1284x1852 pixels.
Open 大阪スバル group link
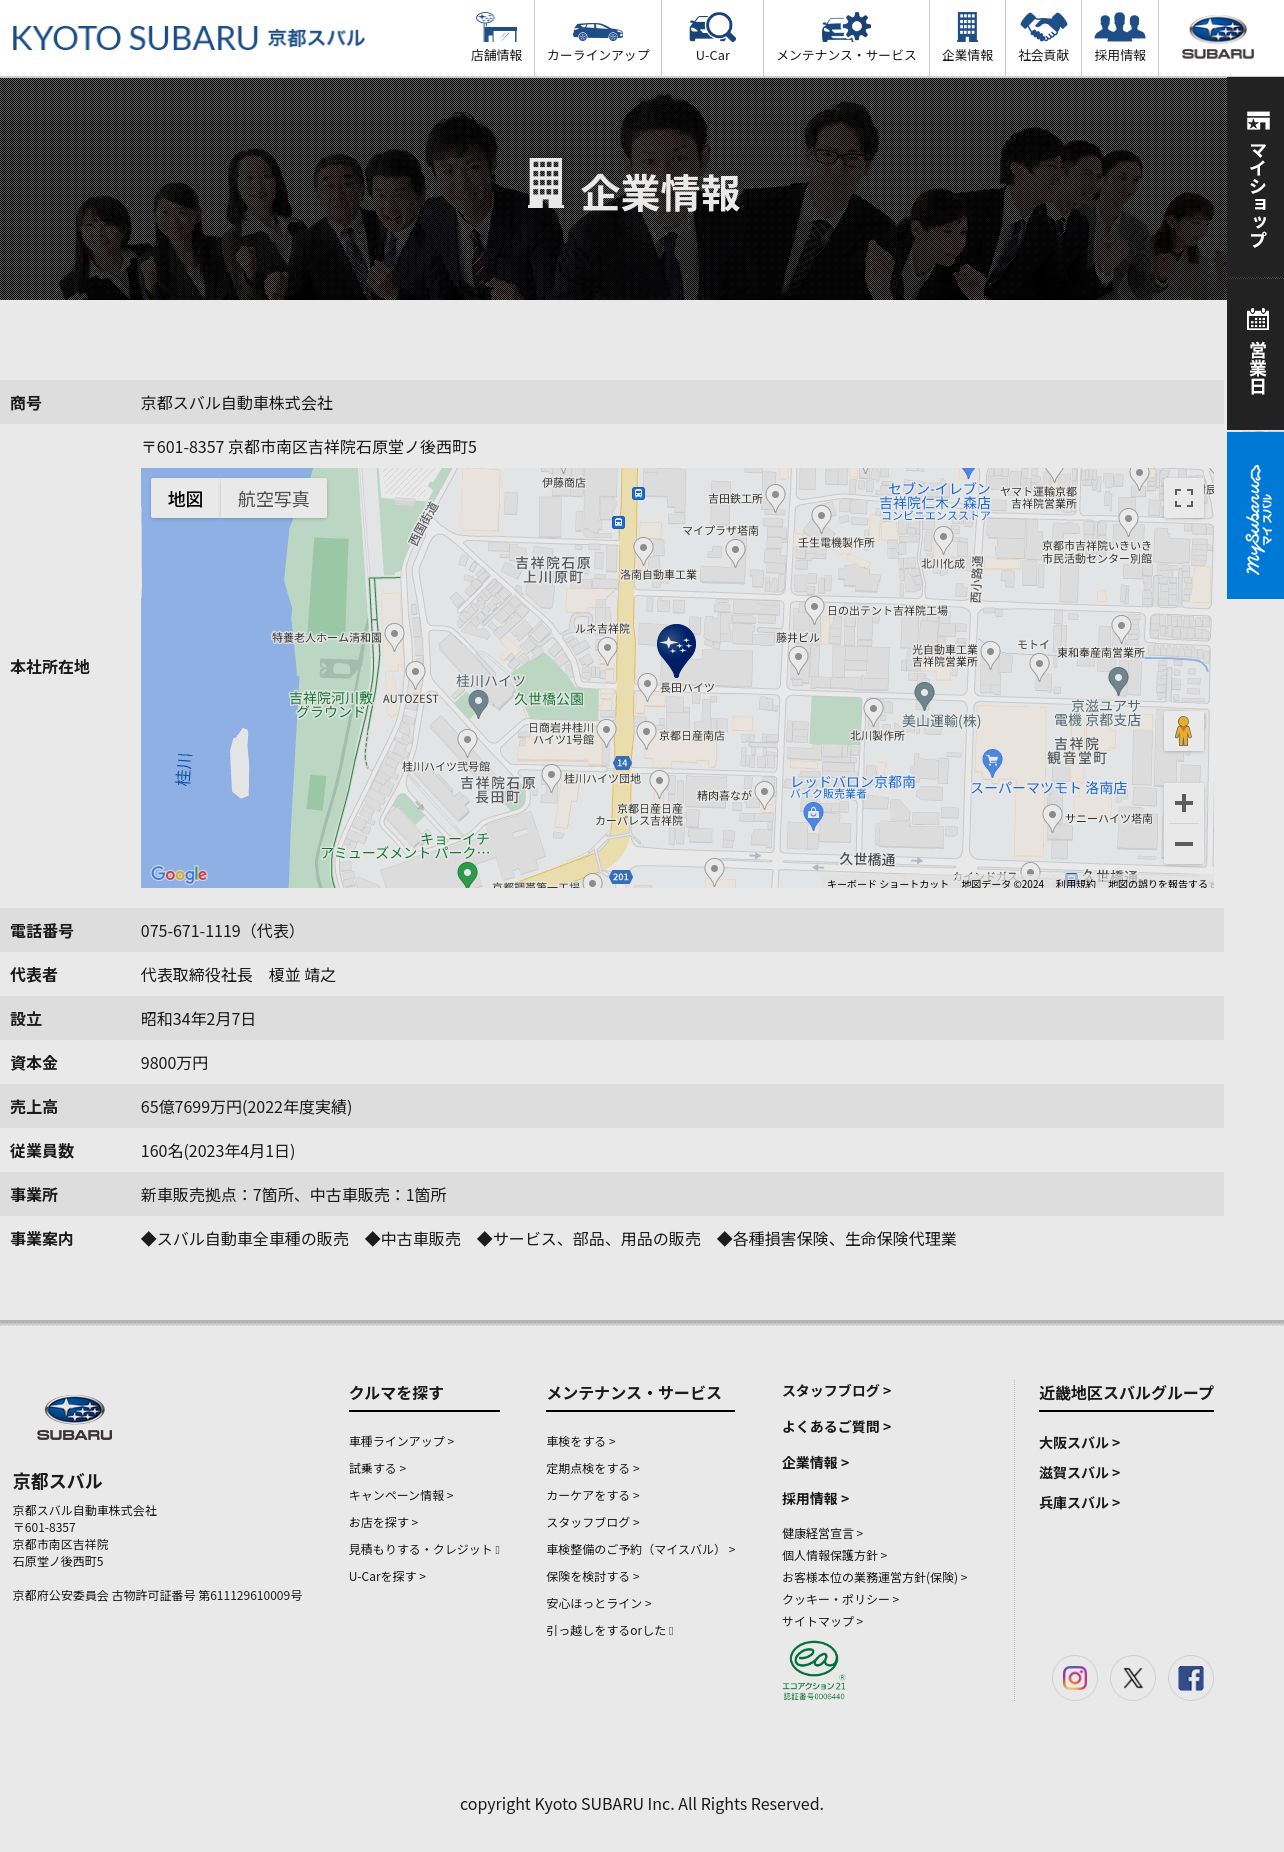(1079, 1442)
